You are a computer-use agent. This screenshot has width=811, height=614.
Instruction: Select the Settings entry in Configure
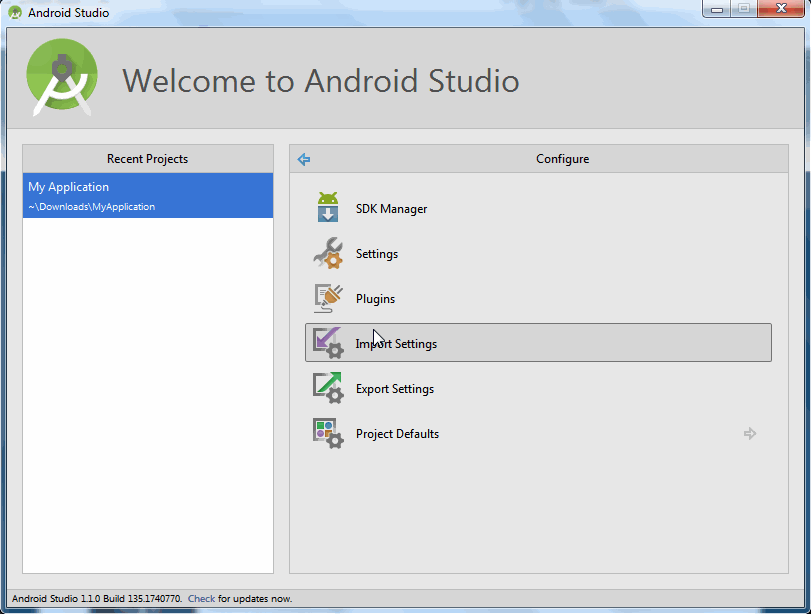[377, 253]
